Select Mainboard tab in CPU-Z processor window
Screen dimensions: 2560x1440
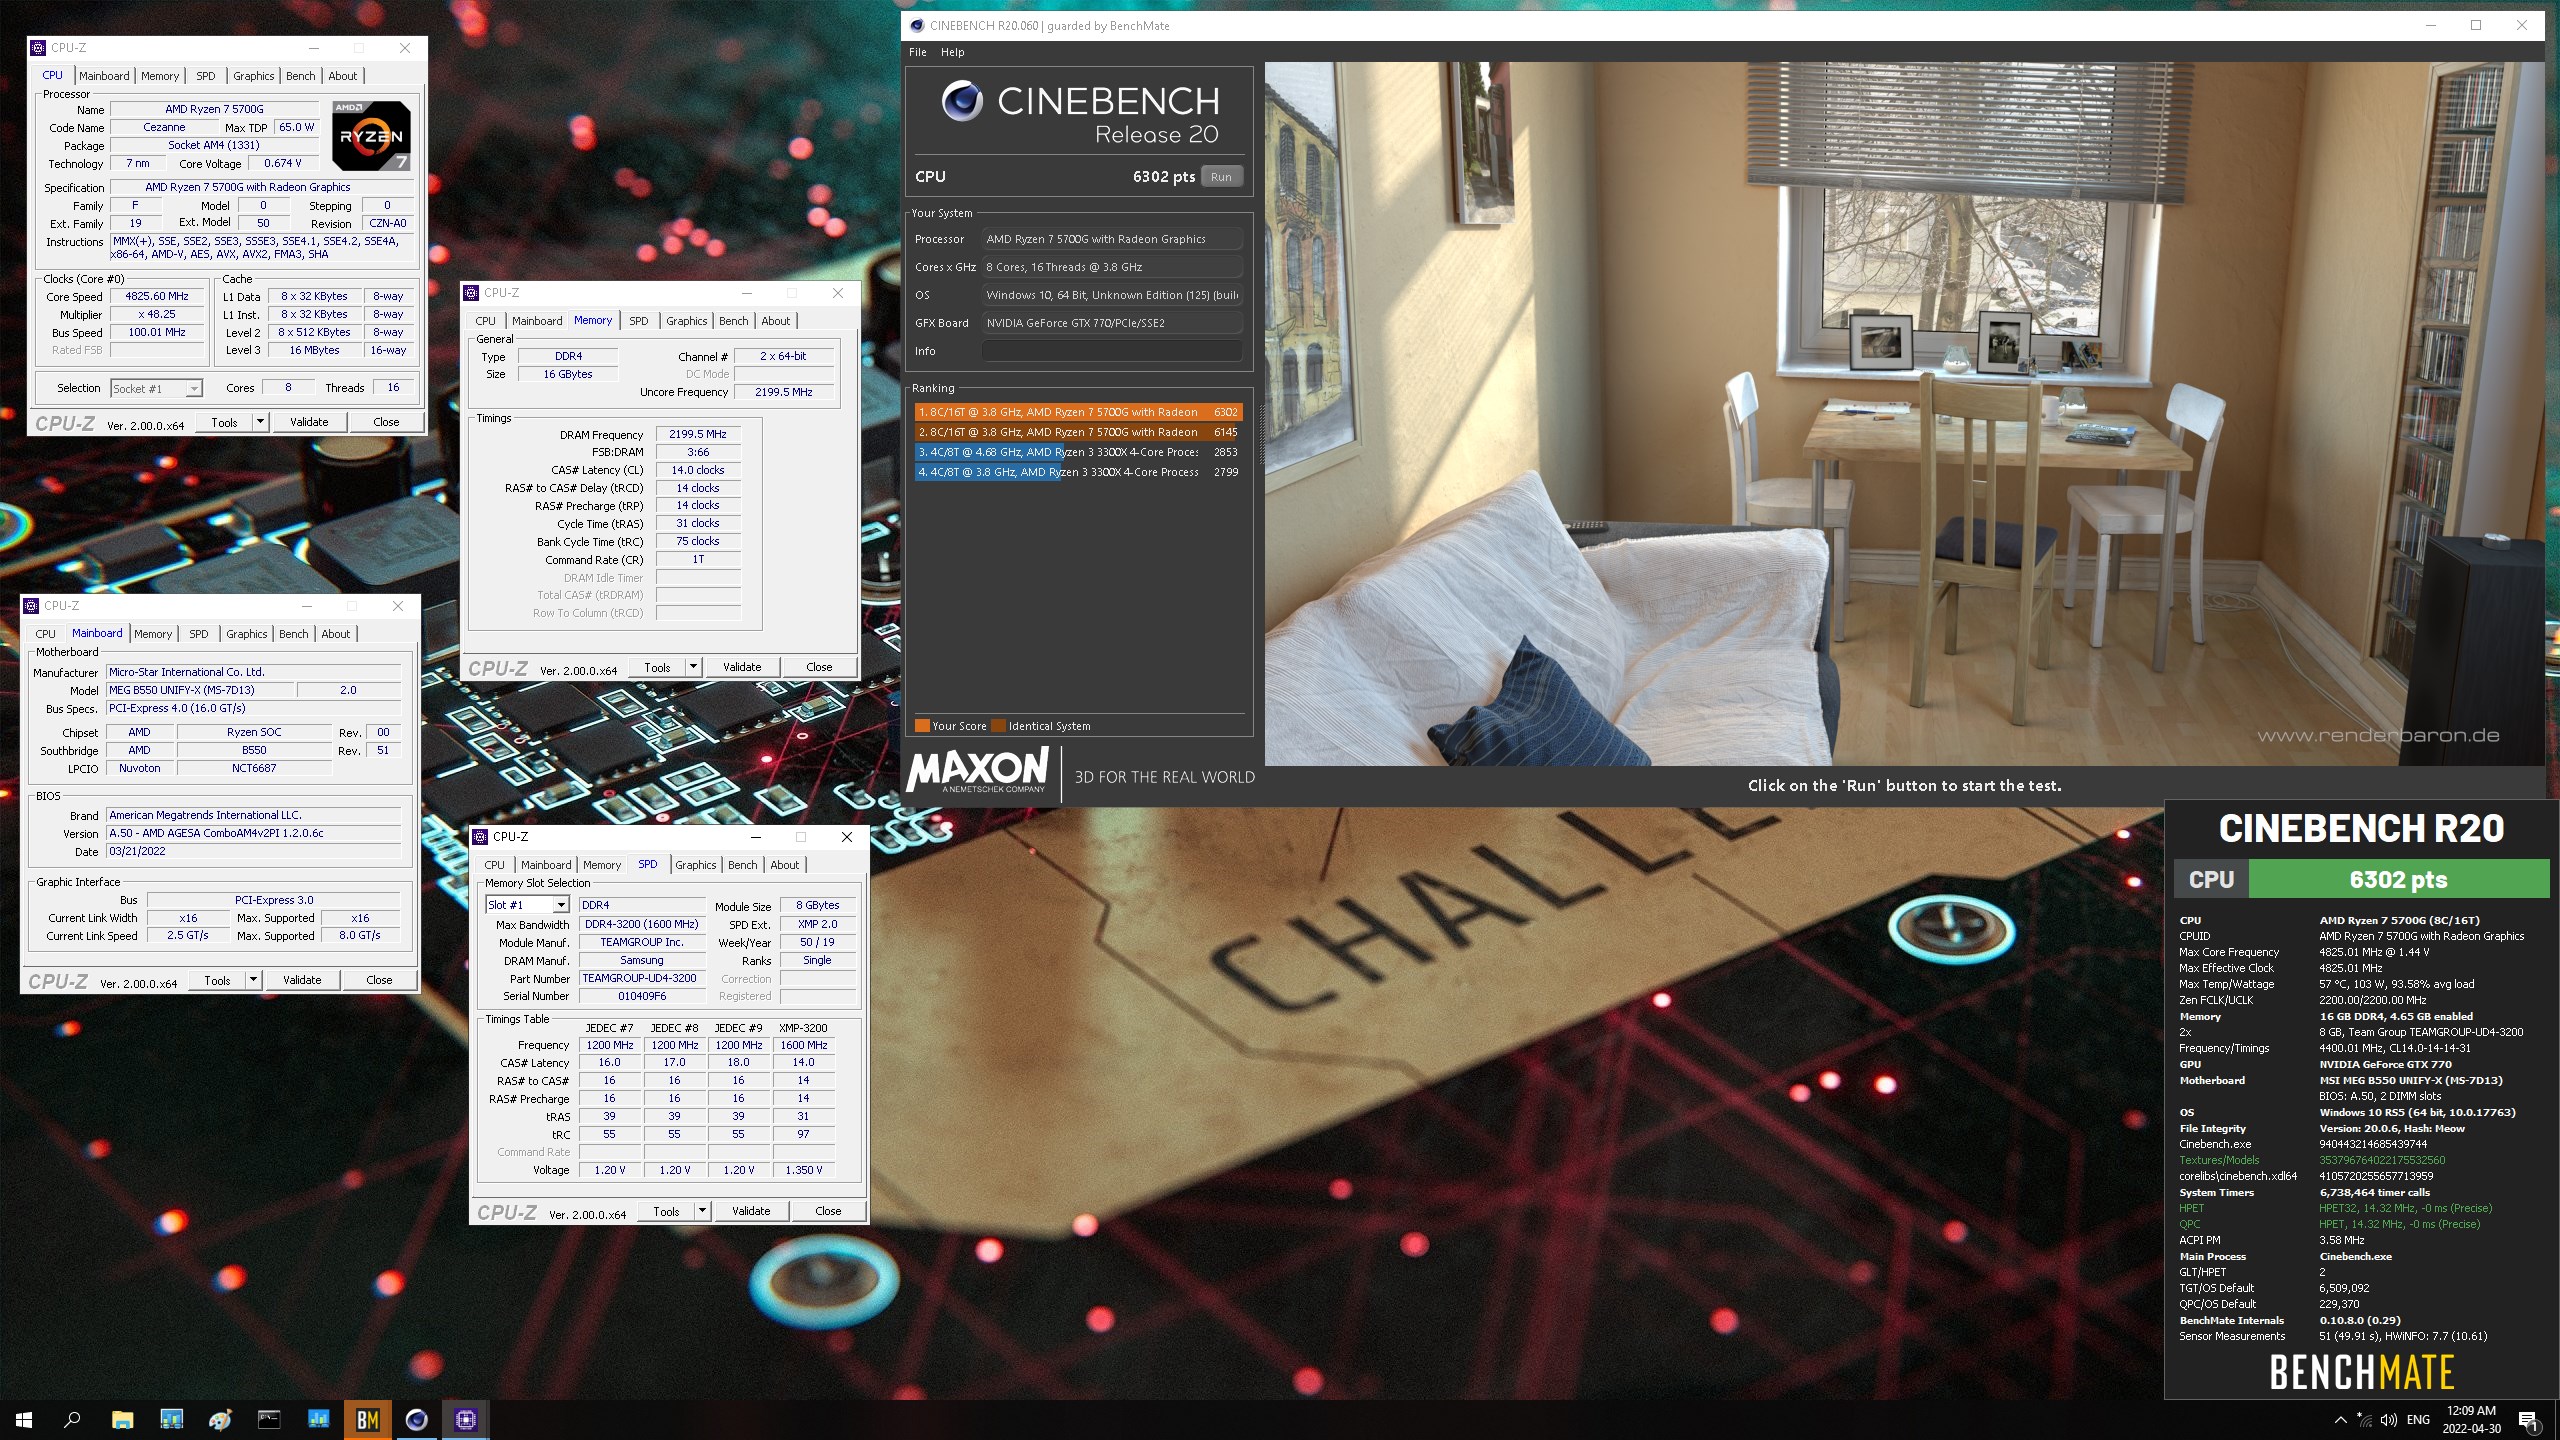pos(104,76)
